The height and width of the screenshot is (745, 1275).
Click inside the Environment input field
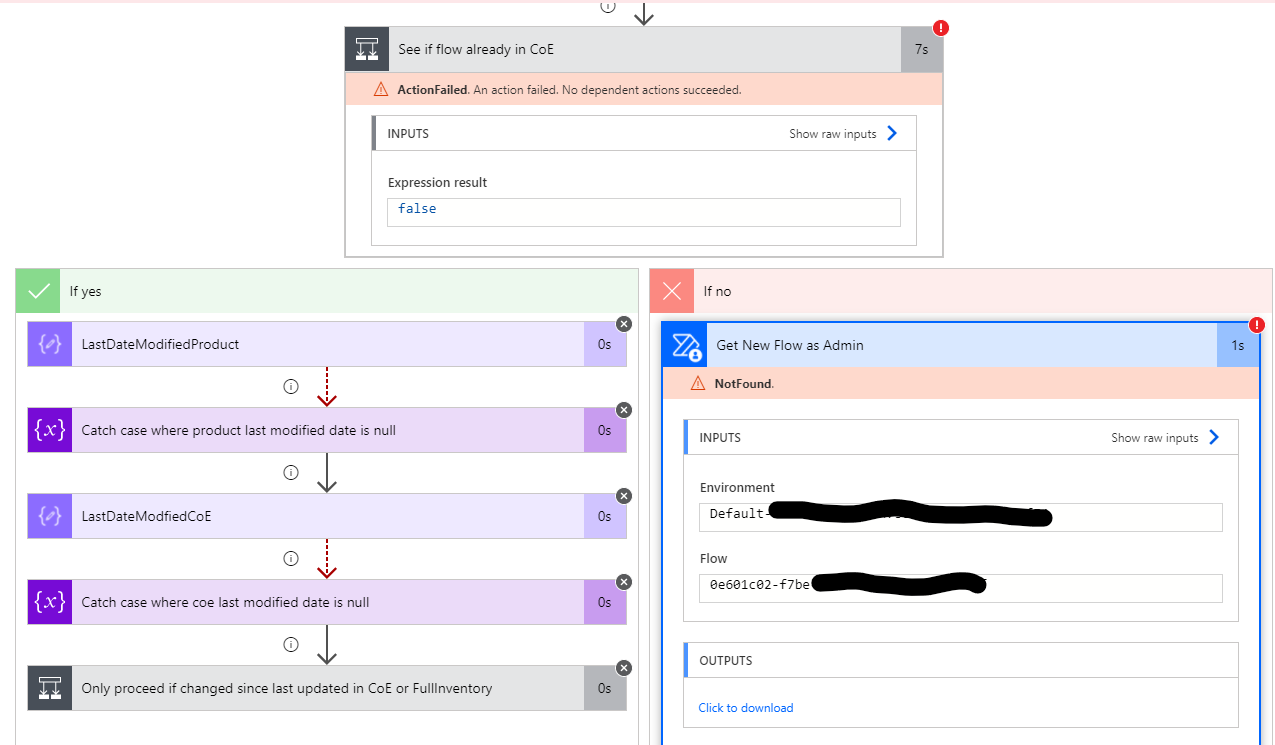tap(960, 516)
